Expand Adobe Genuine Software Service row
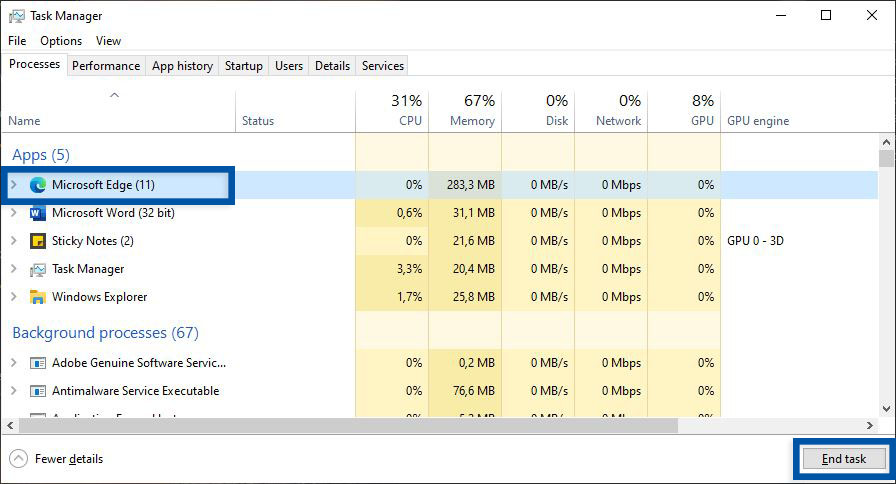This screenshot has width=896, height=484. [x=14, y=362]
